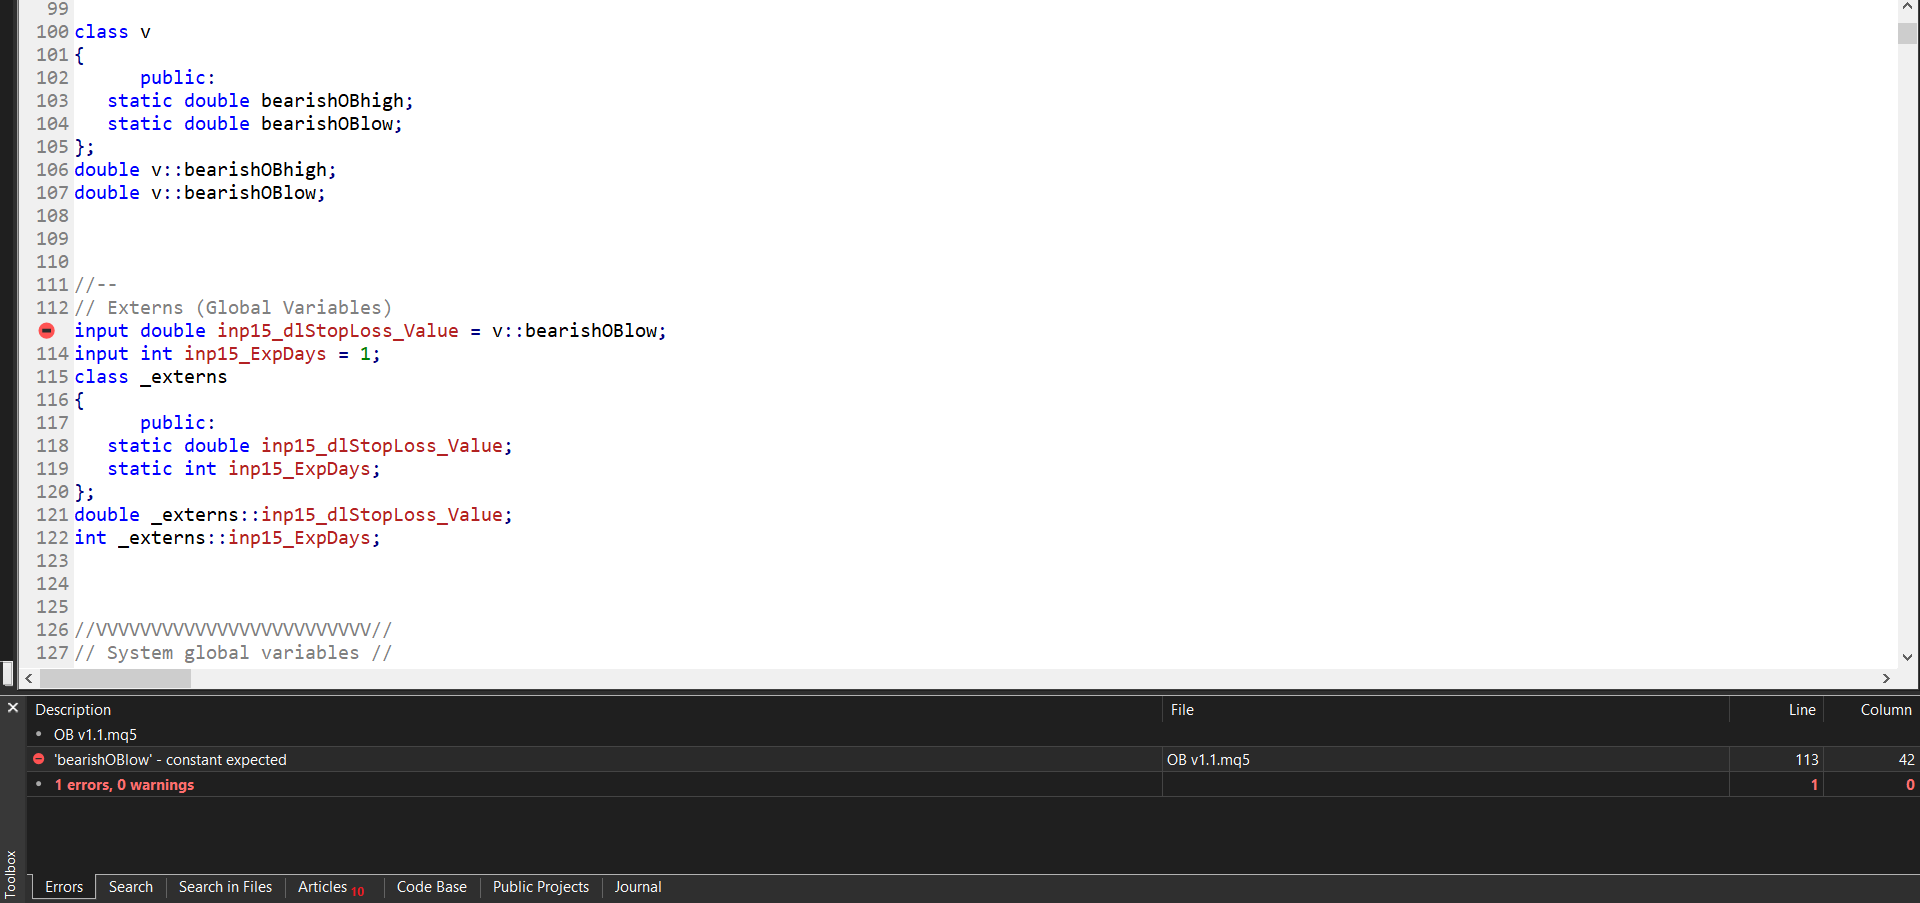The image size is (1920, 903).
Task: Click the horizontal scroll right arrow
Action: [1886, 678]
